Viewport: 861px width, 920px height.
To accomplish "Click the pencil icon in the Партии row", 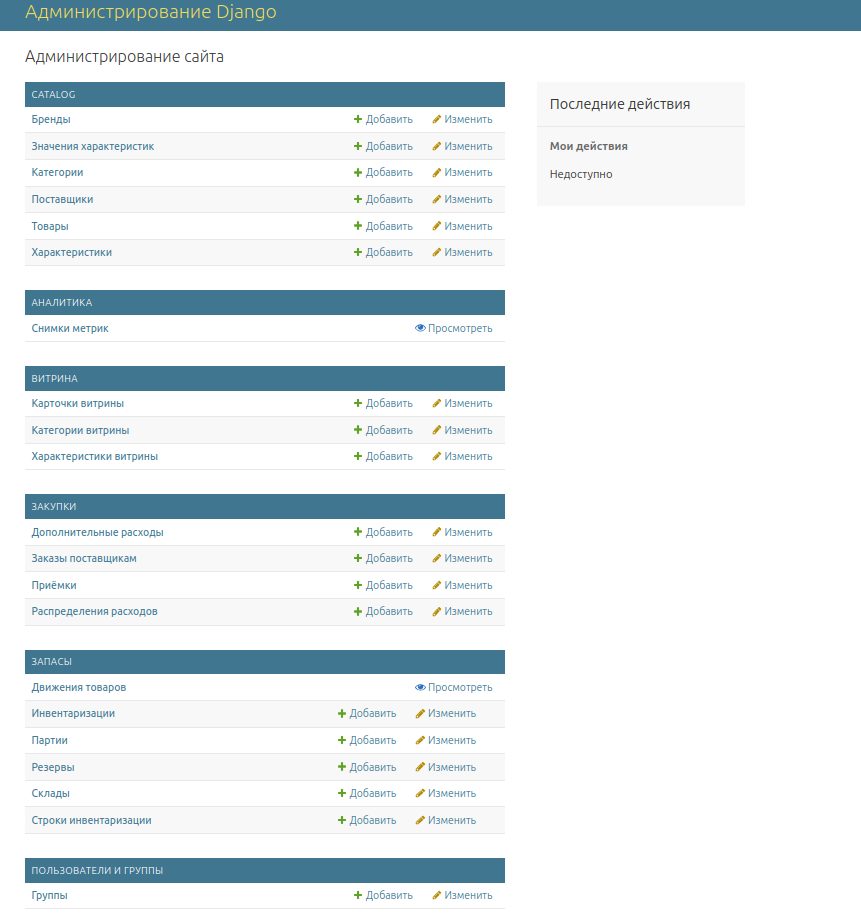I will [420, 740].
